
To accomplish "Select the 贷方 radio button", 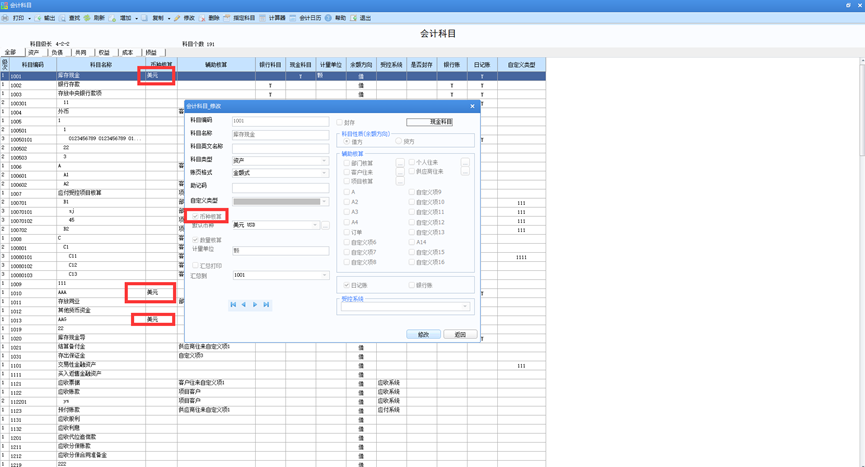I will (x=399, y=141).
